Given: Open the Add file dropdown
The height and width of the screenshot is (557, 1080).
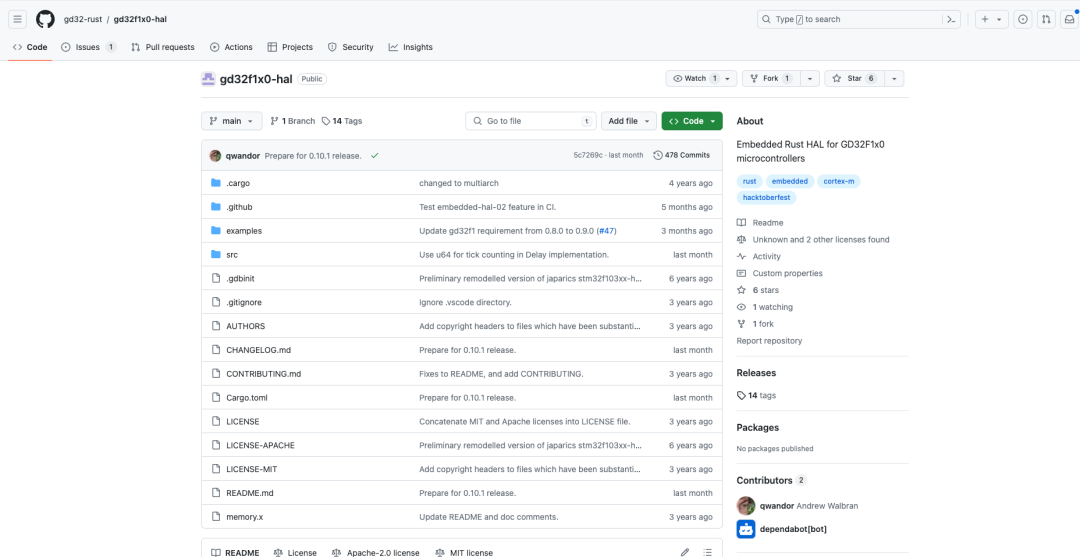Looking at the screenshot, I should 628,120.
